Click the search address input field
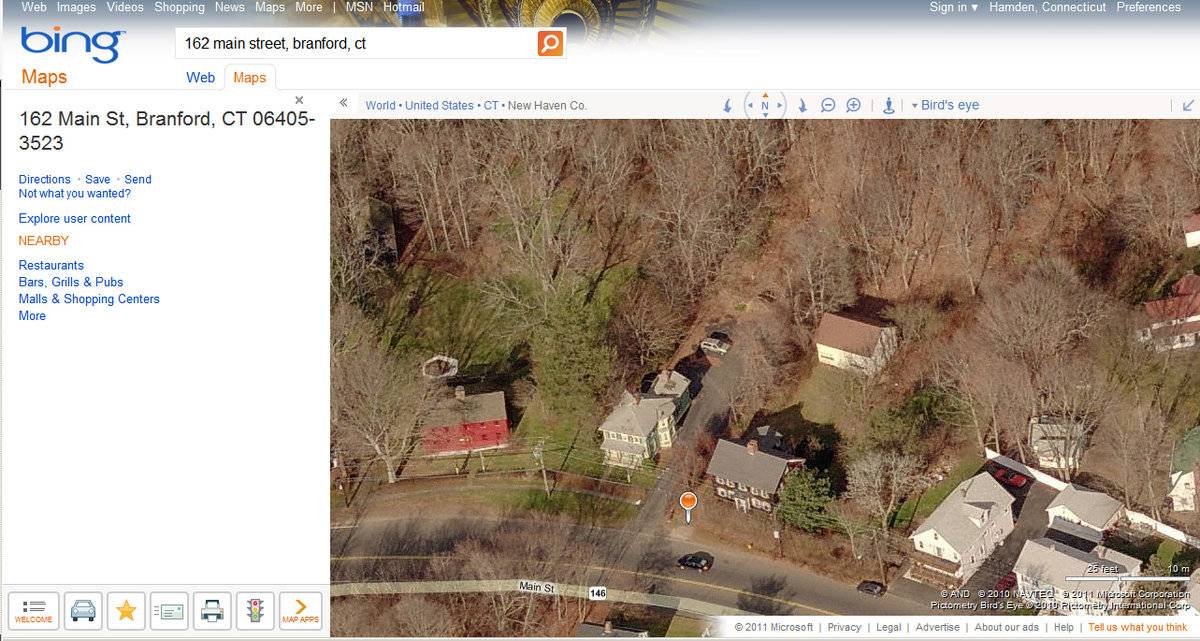This screenshot has width=1200, height=641. [x=356, y=44]
